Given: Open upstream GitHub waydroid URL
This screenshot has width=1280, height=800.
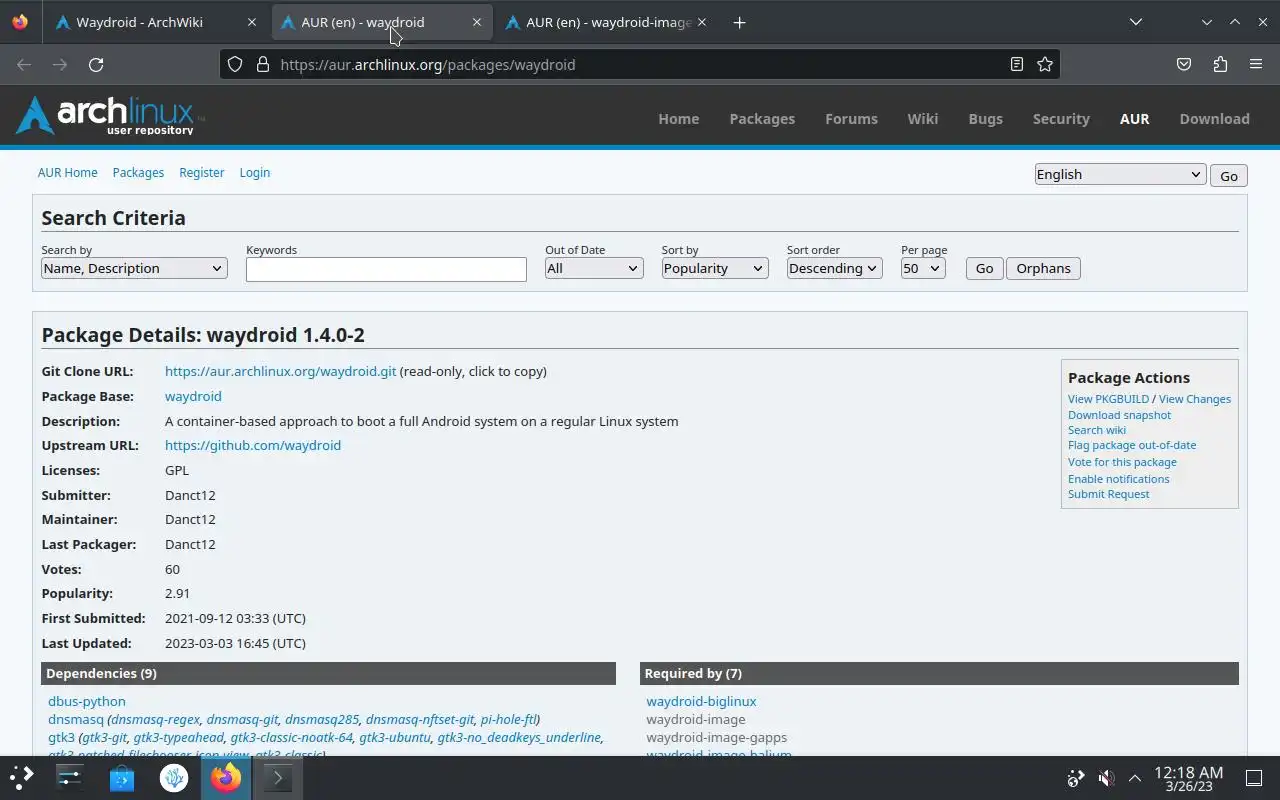Looking at the screenshot, I should (x=253, y=445).
